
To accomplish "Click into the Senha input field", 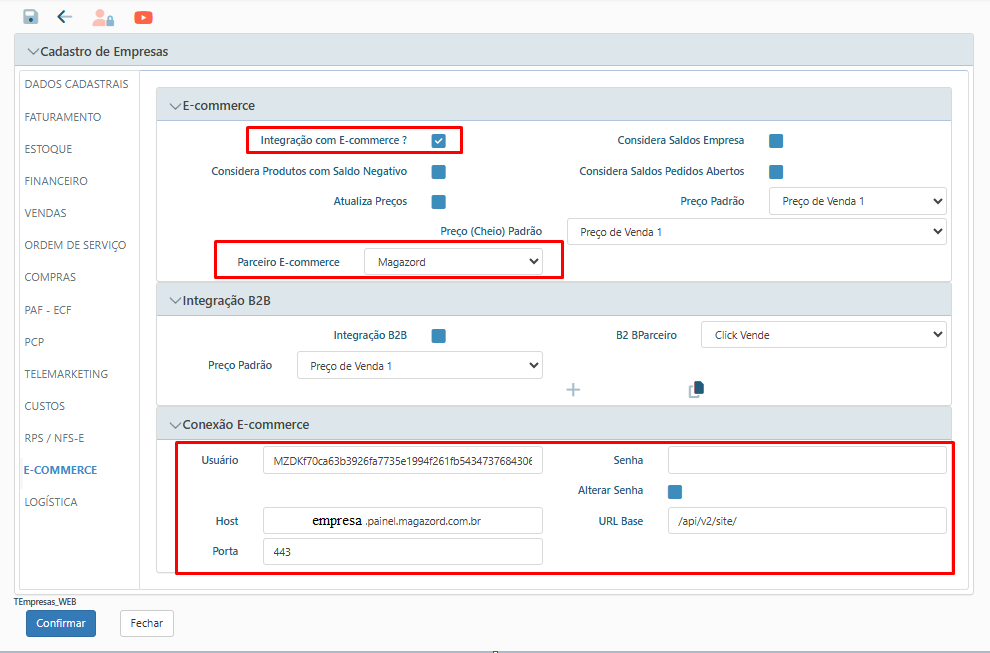I will tap(806, 460).
